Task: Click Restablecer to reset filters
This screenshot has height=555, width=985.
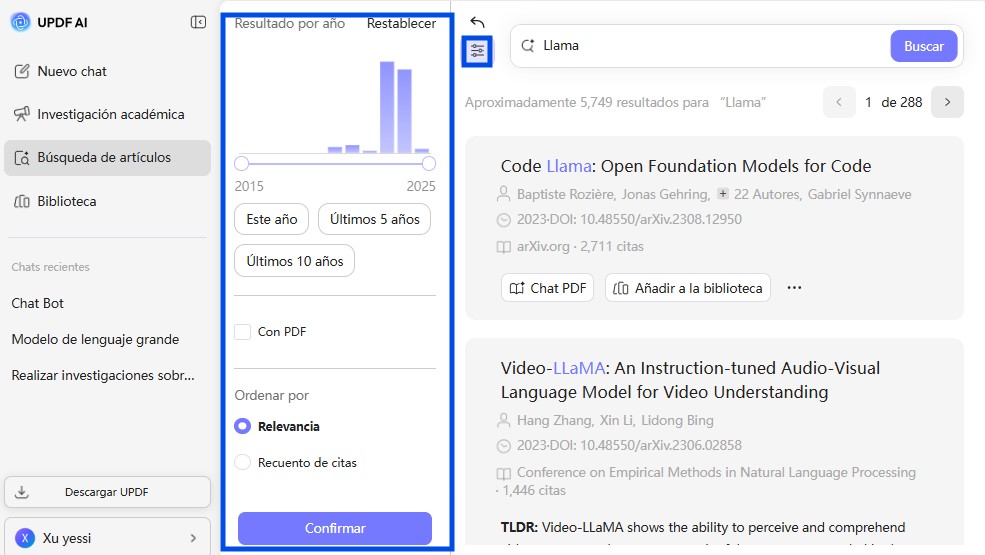Action: (401, 23)
